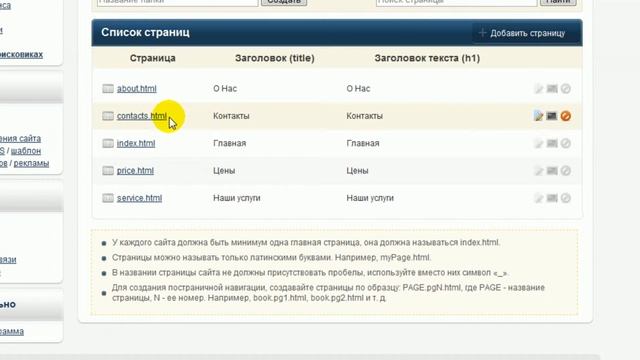Screen dimensions: 640x360
Task: Click the dark rectangle icon in index.html row
Action: point(552,143)
